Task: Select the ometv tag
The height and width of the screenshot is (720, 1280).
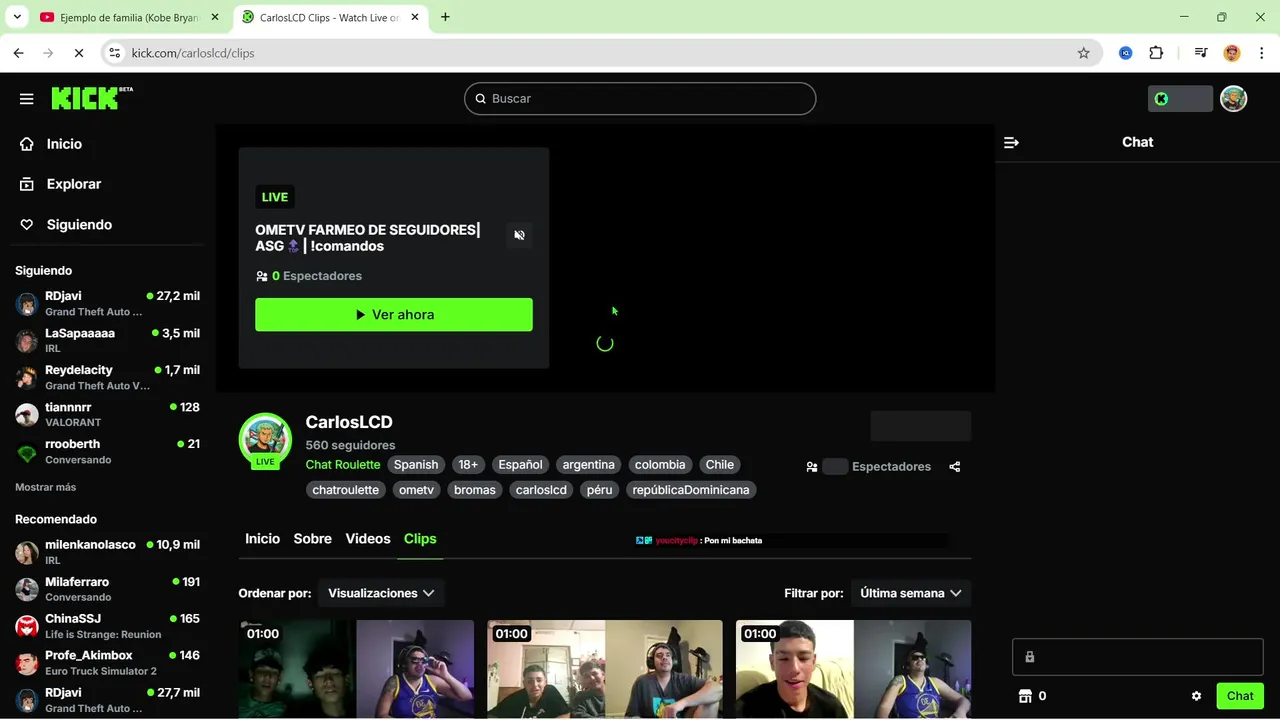Action: (x=416, y=490)
